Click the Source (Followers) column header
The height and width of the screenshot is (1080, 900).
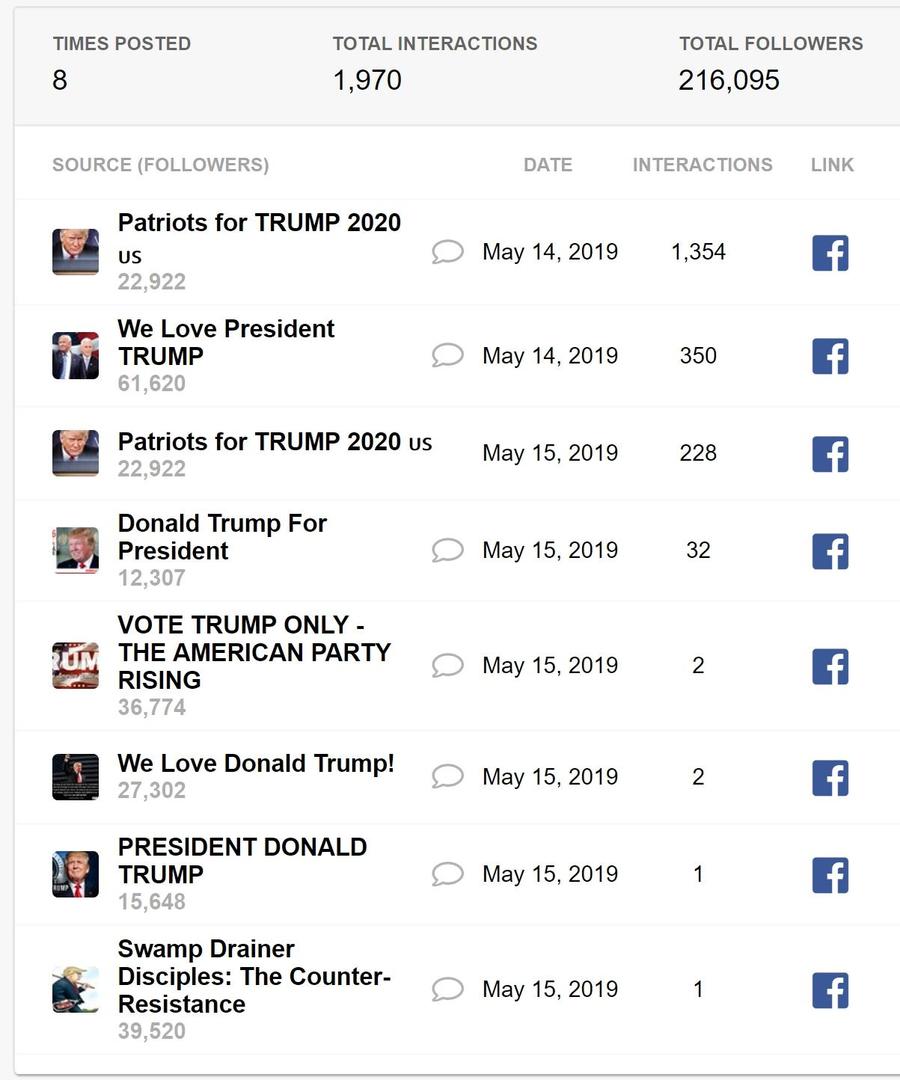tap(160, 165)
